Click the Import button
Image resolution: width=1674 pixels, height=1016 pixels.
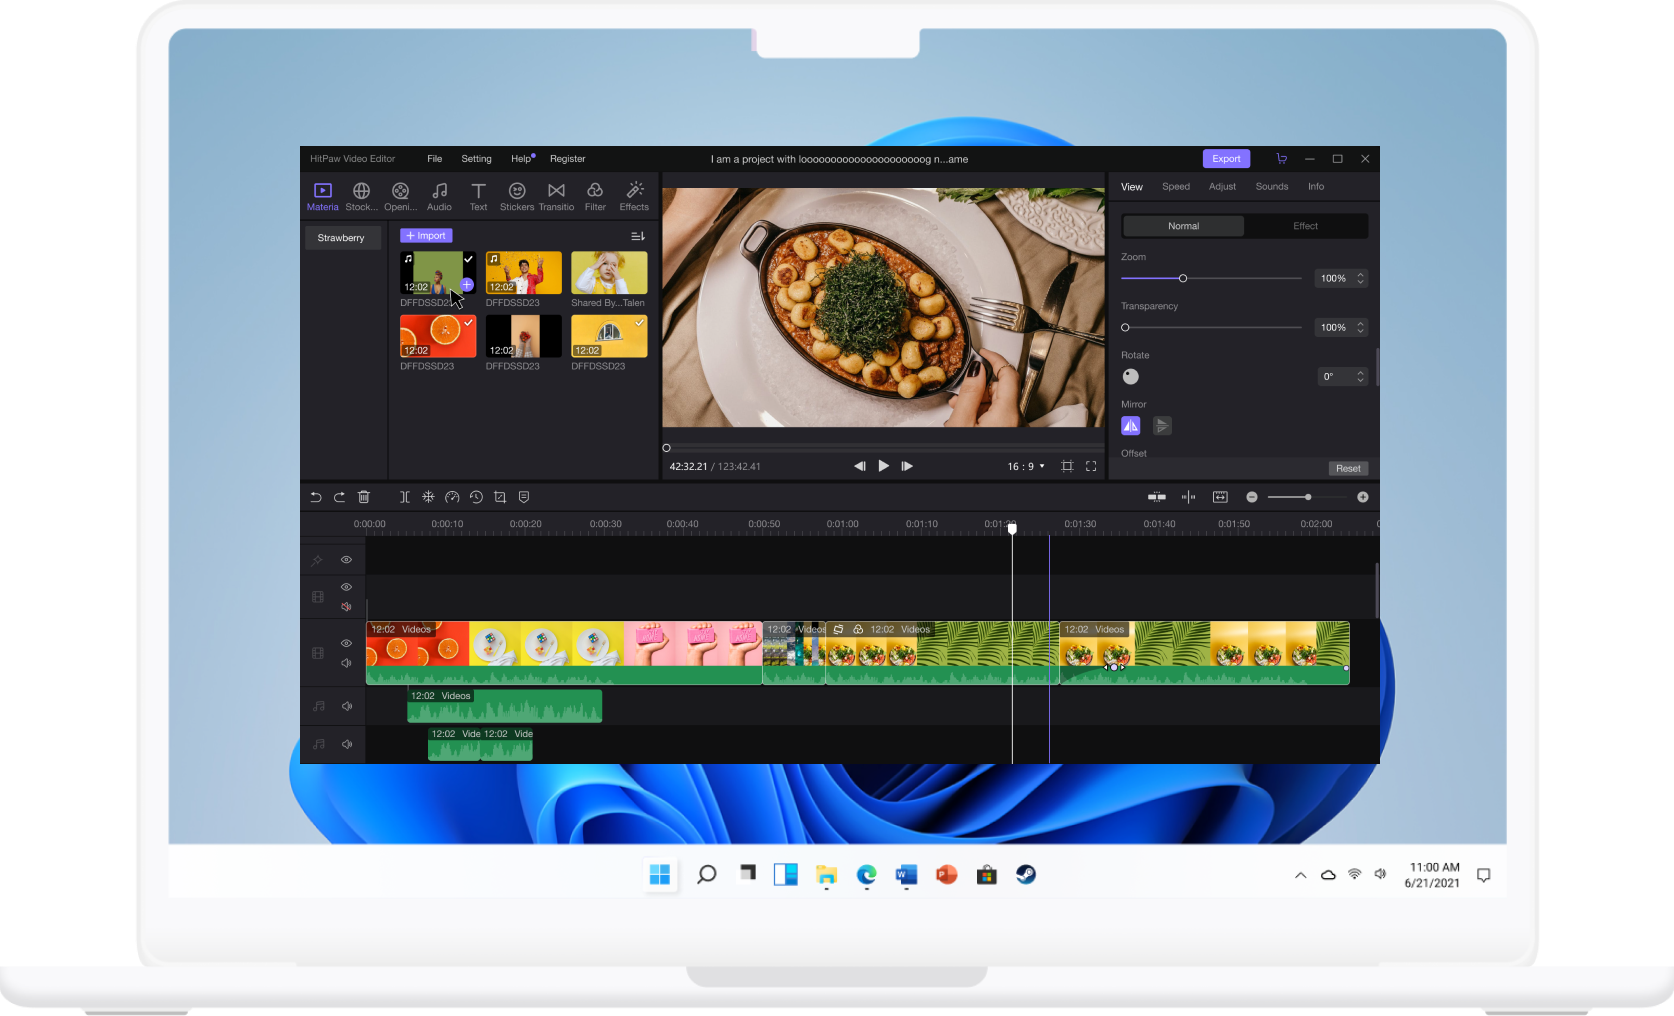426,236
